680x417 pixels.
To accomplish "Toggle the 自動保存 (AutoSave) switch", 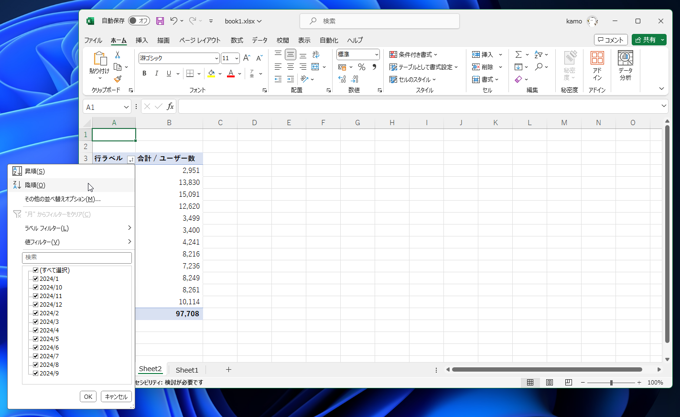I will [138, 21].
